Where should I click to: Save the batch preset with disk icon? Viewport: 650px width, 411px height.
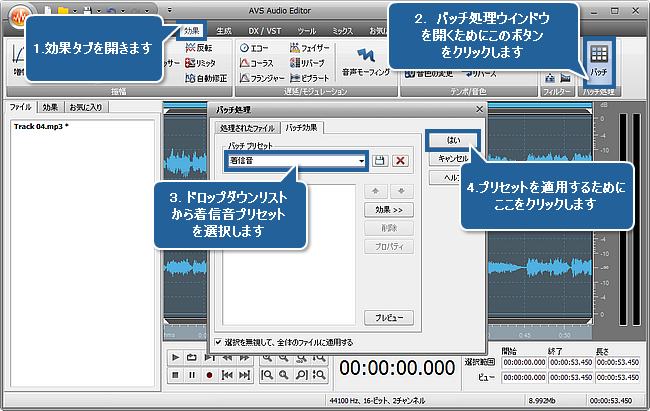tap(380, 160)
